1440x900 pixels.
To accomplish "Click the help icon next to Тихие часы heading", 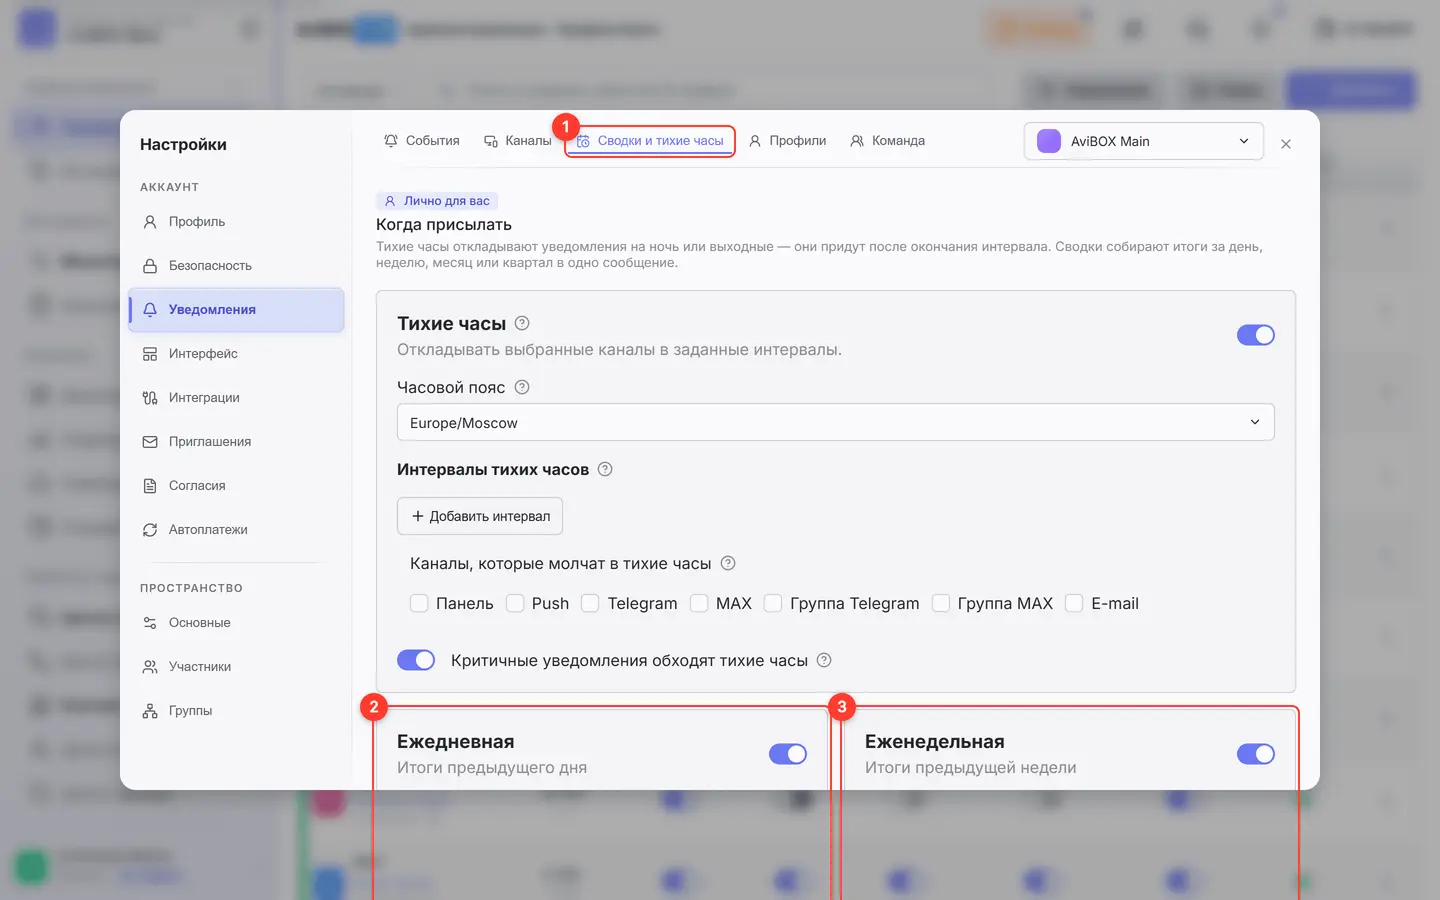I will [x=522, y=323].
